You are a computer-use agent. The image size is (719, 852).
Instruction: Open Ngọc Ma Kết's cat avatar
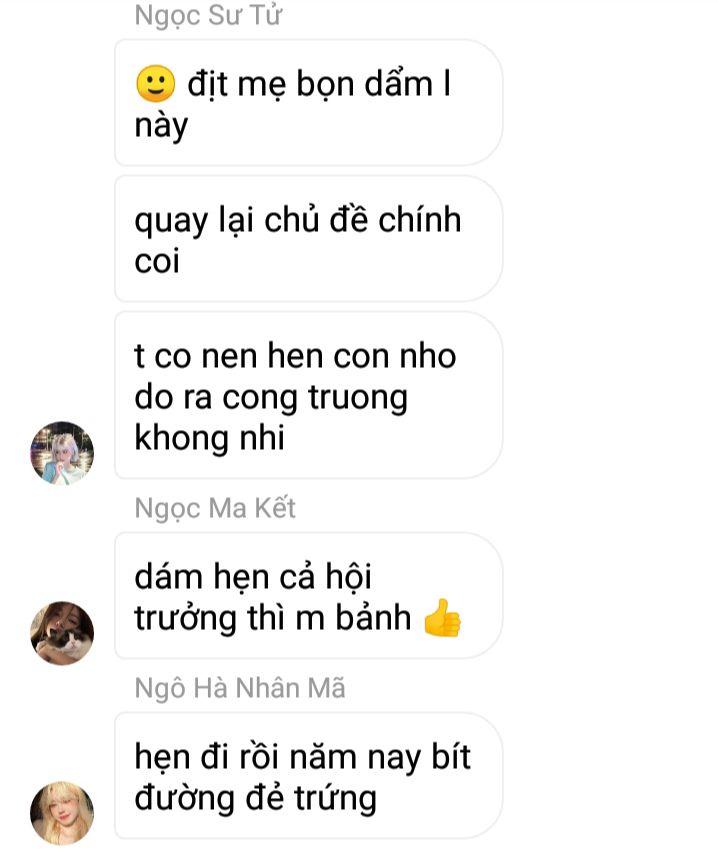pyautogui.click(x=62, y=633)
